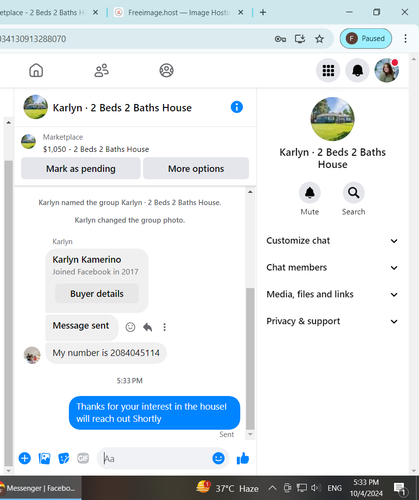Expand Chat members section

pos(332,268)
